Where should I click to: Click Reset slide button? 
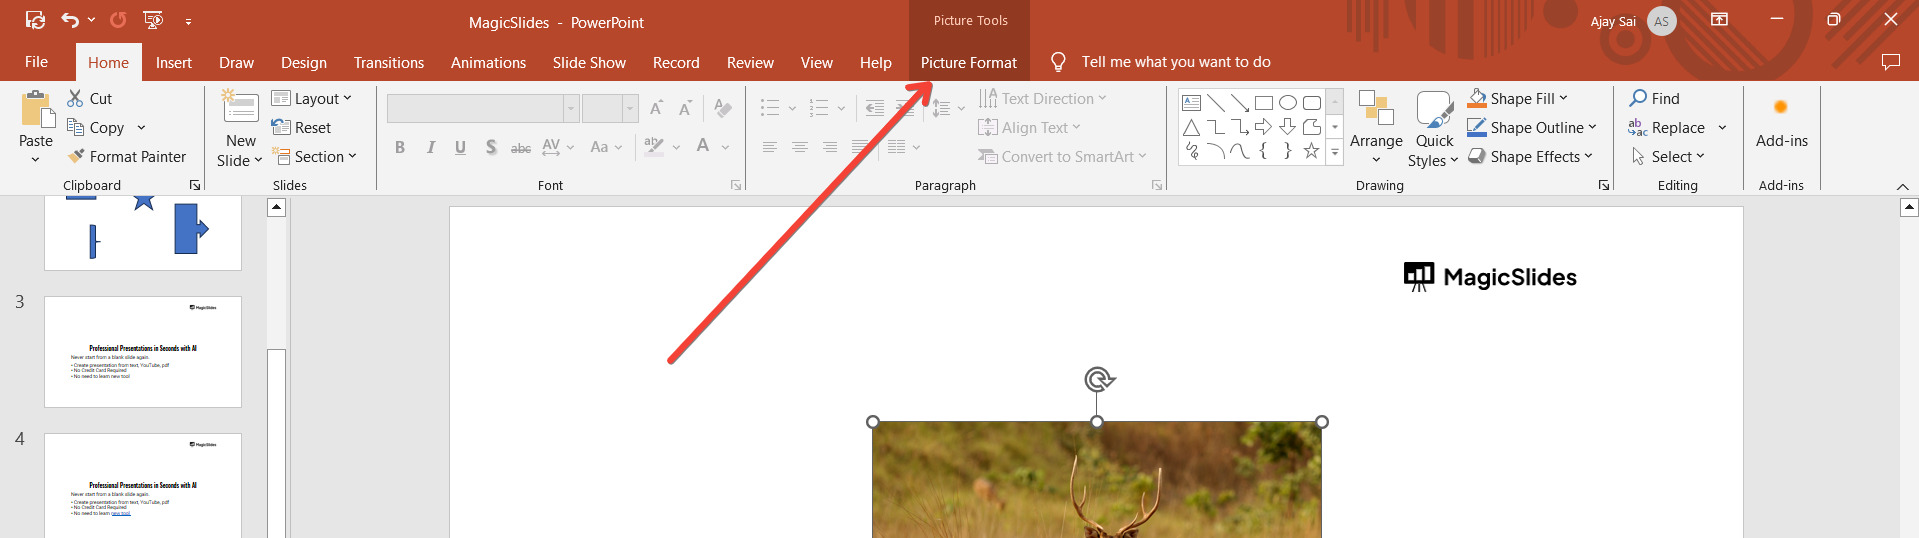[x=302, y=127]
